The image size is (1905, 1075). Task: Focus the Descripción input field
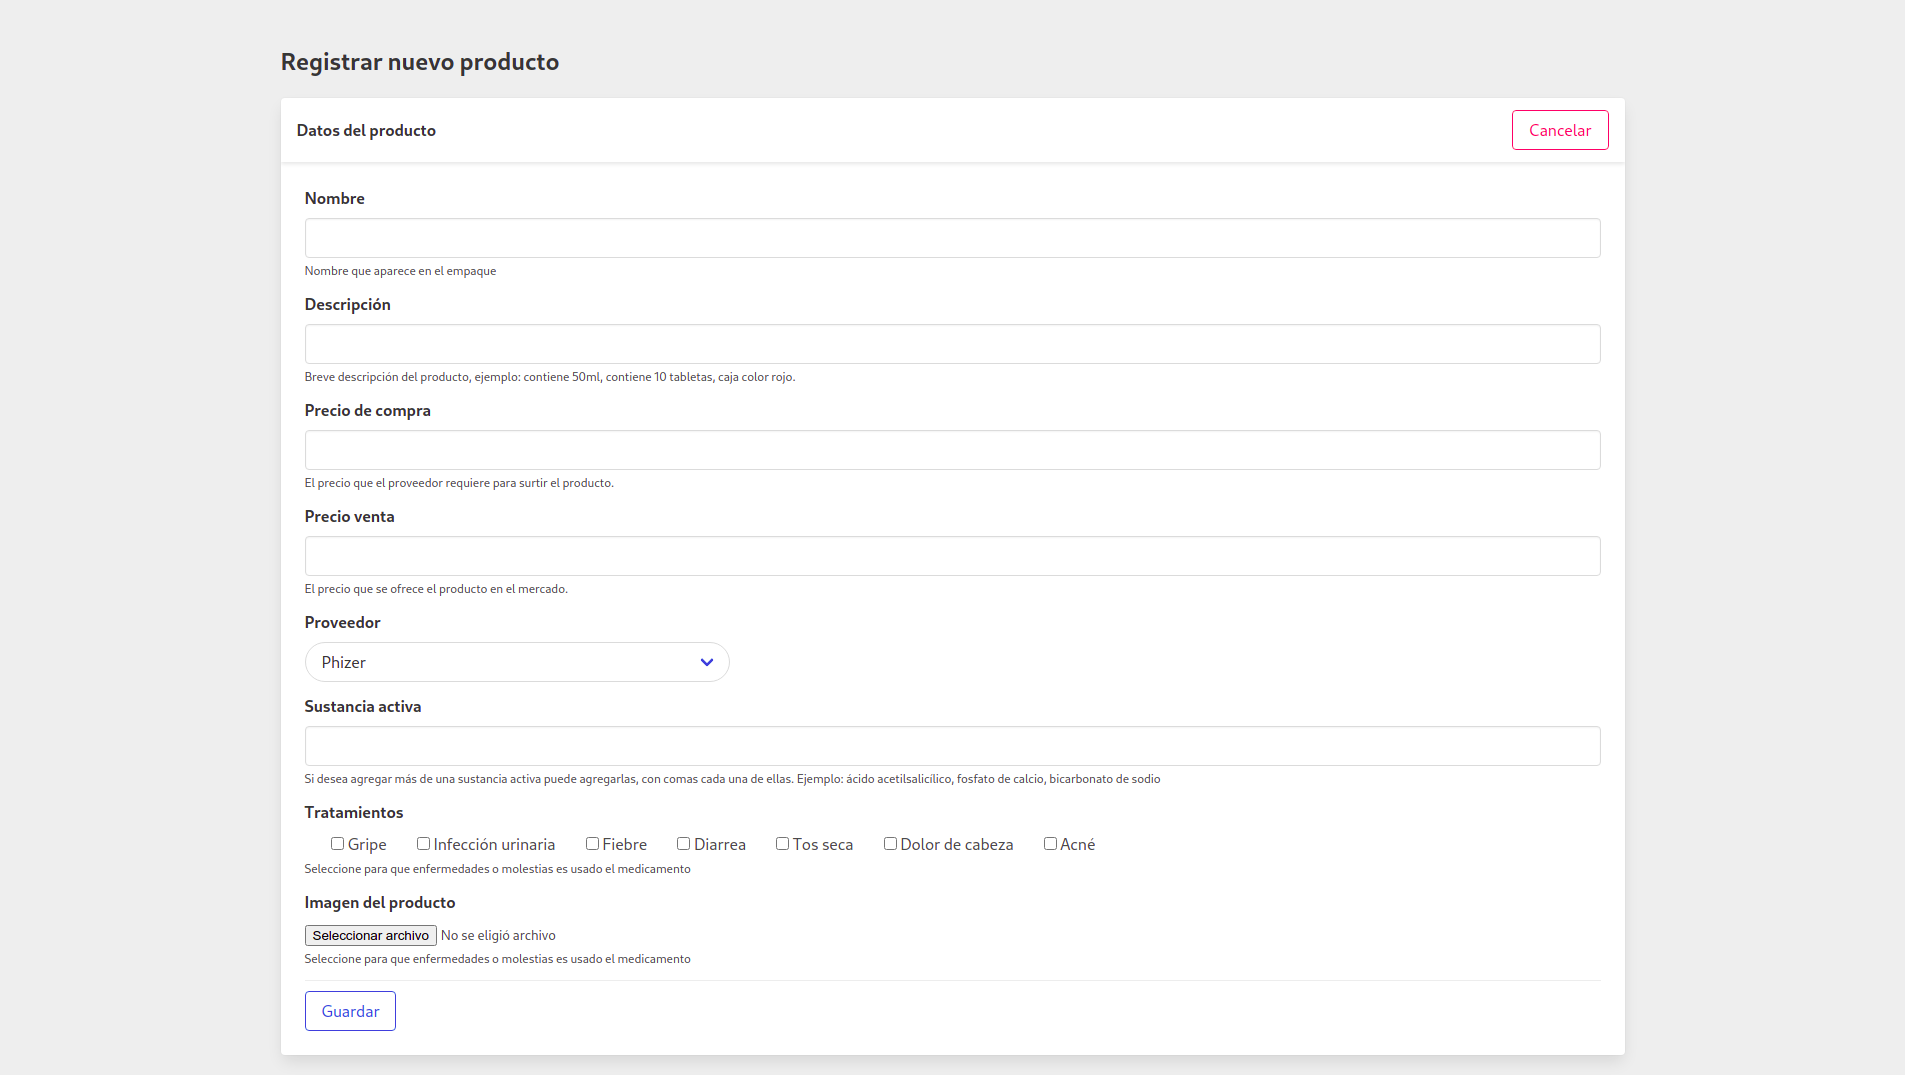click(x=950, y=344)
